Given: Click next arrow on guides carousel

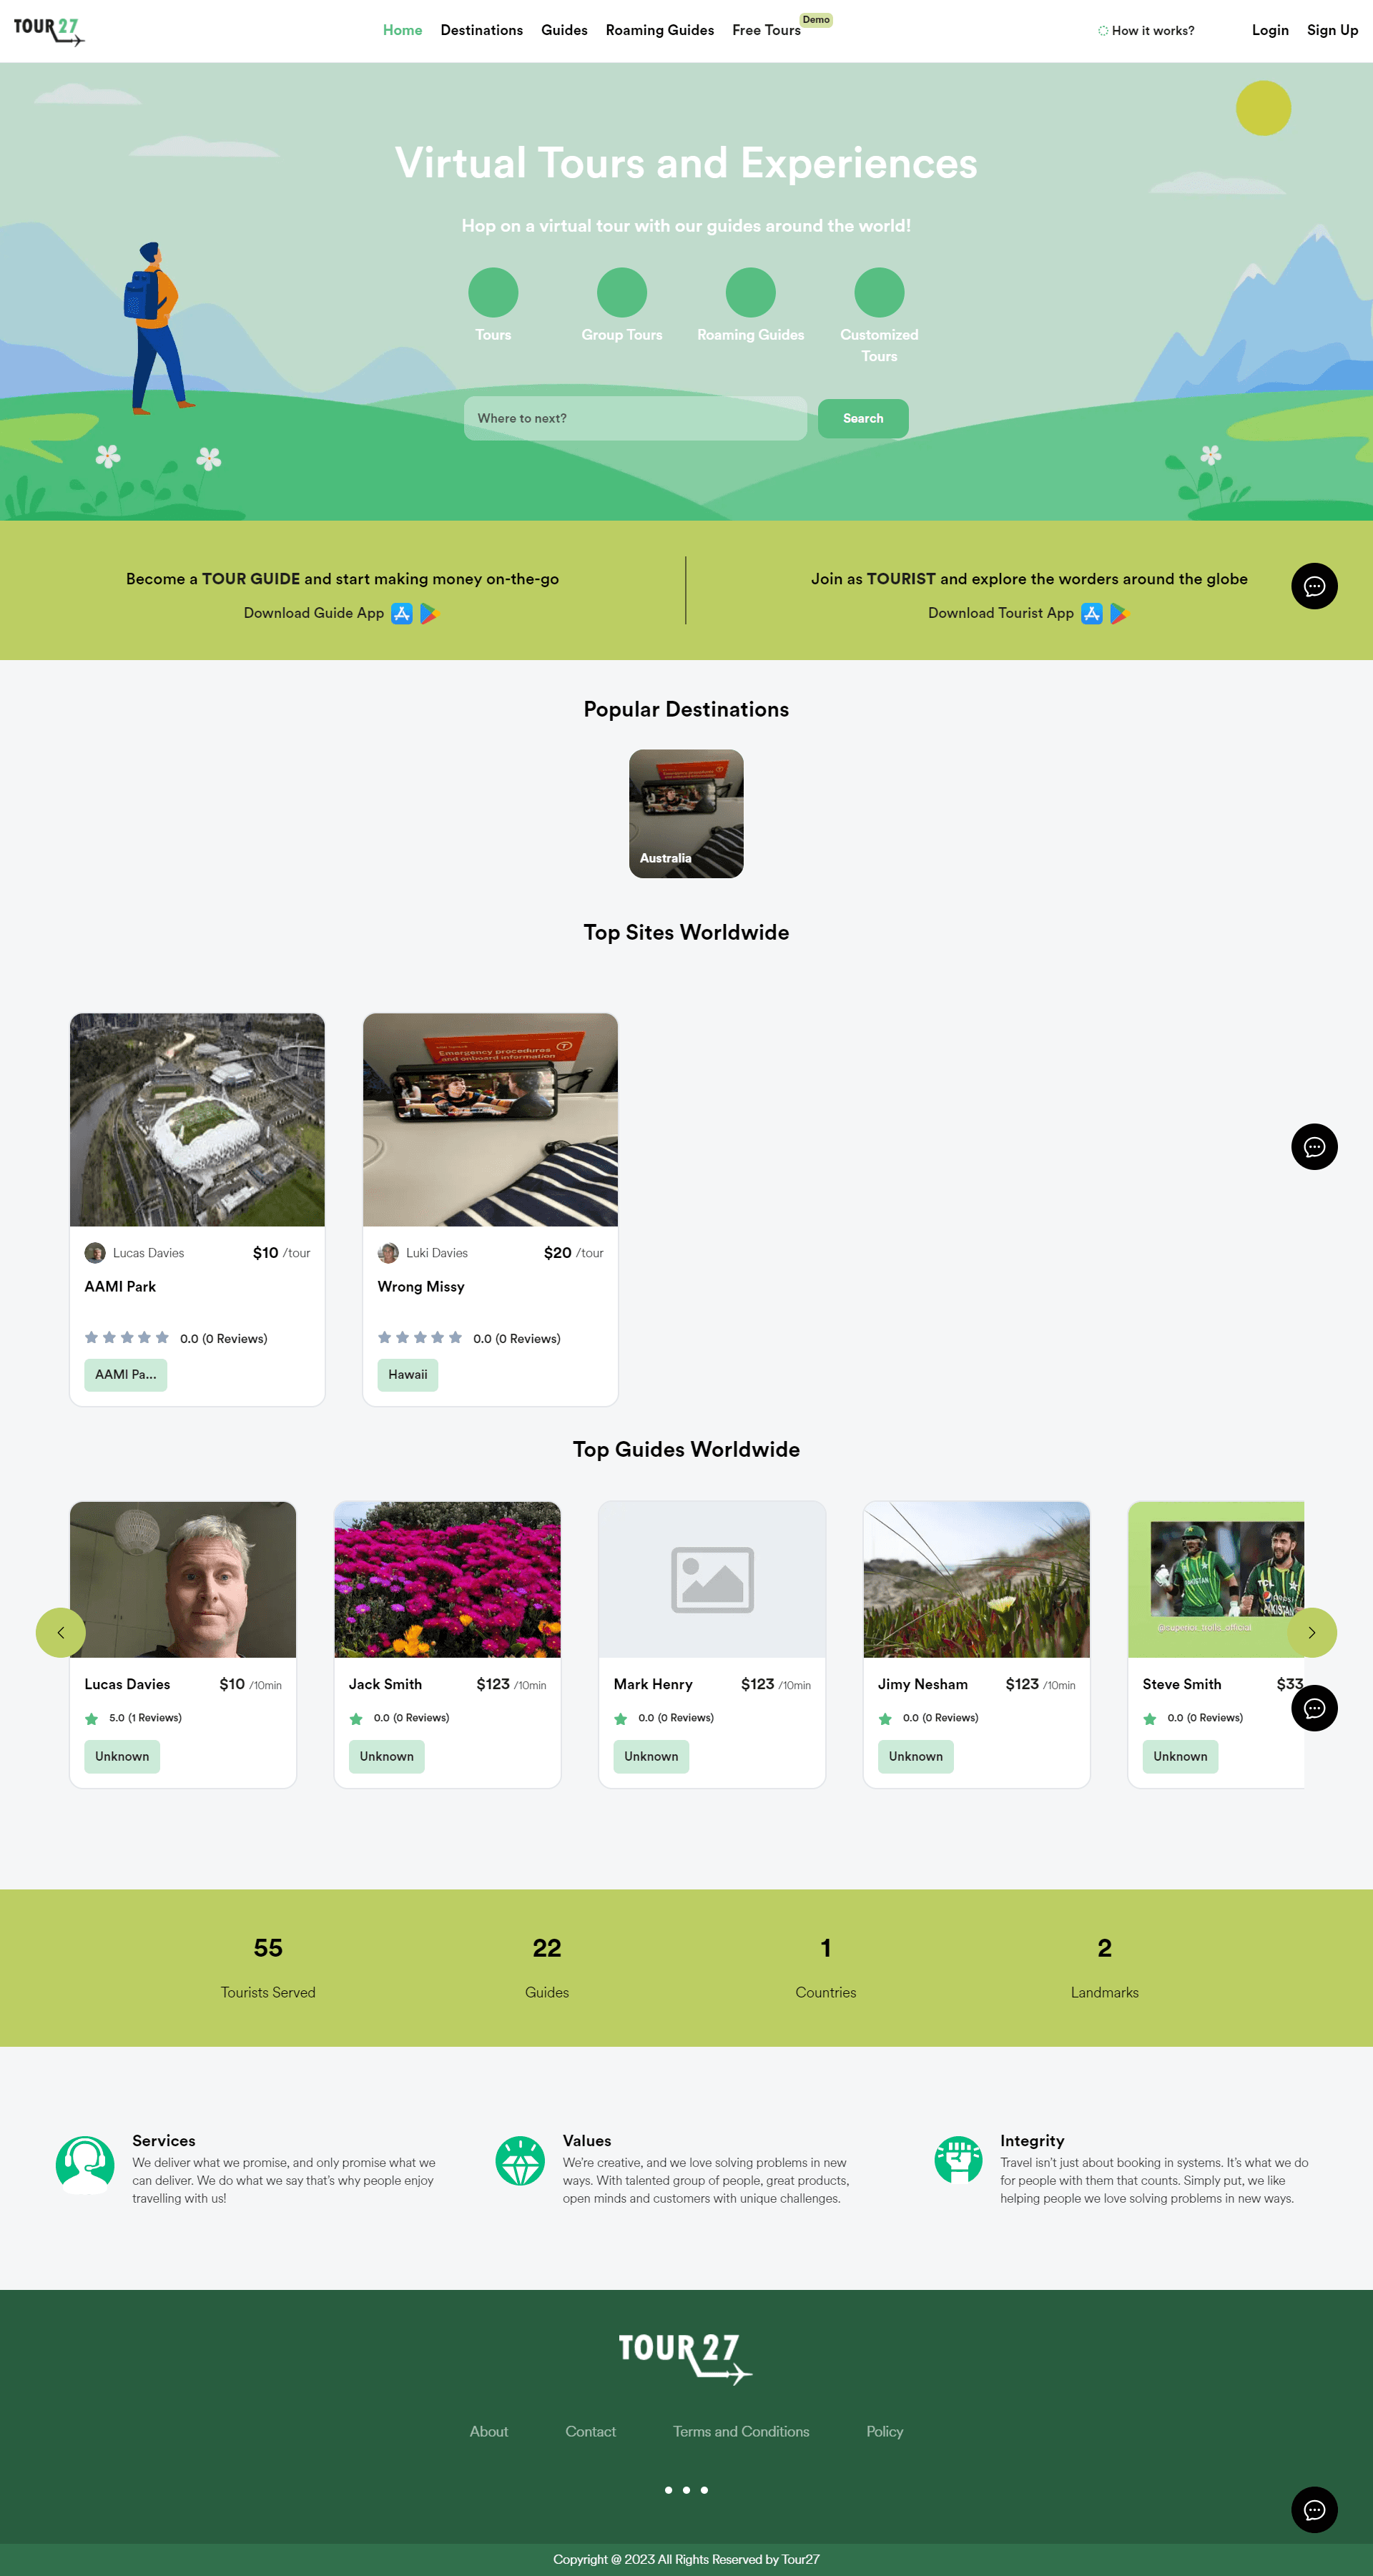Looking at the screenshot, I should pyautogui.click(x=1312, y=1632).
